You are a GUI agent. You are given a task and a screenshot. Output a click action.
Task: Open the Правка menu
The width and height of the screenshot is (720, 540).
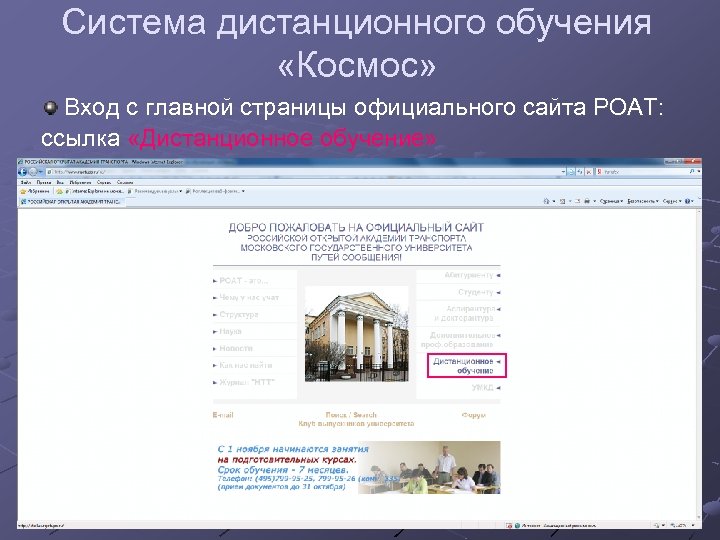click(x=44, y=182)
